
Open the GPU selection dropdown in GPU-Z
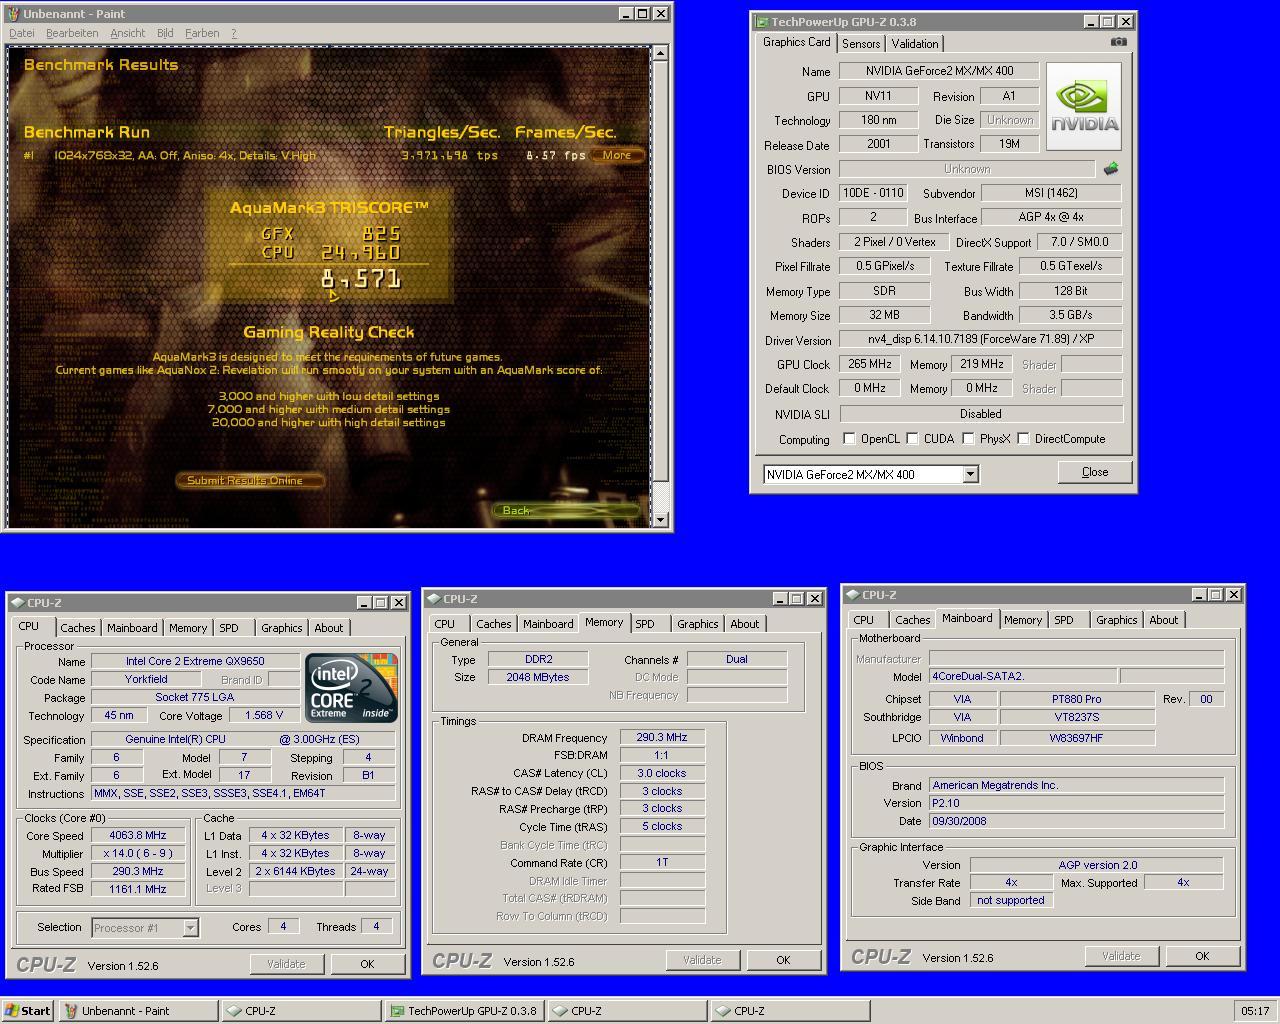click(970, 474)
